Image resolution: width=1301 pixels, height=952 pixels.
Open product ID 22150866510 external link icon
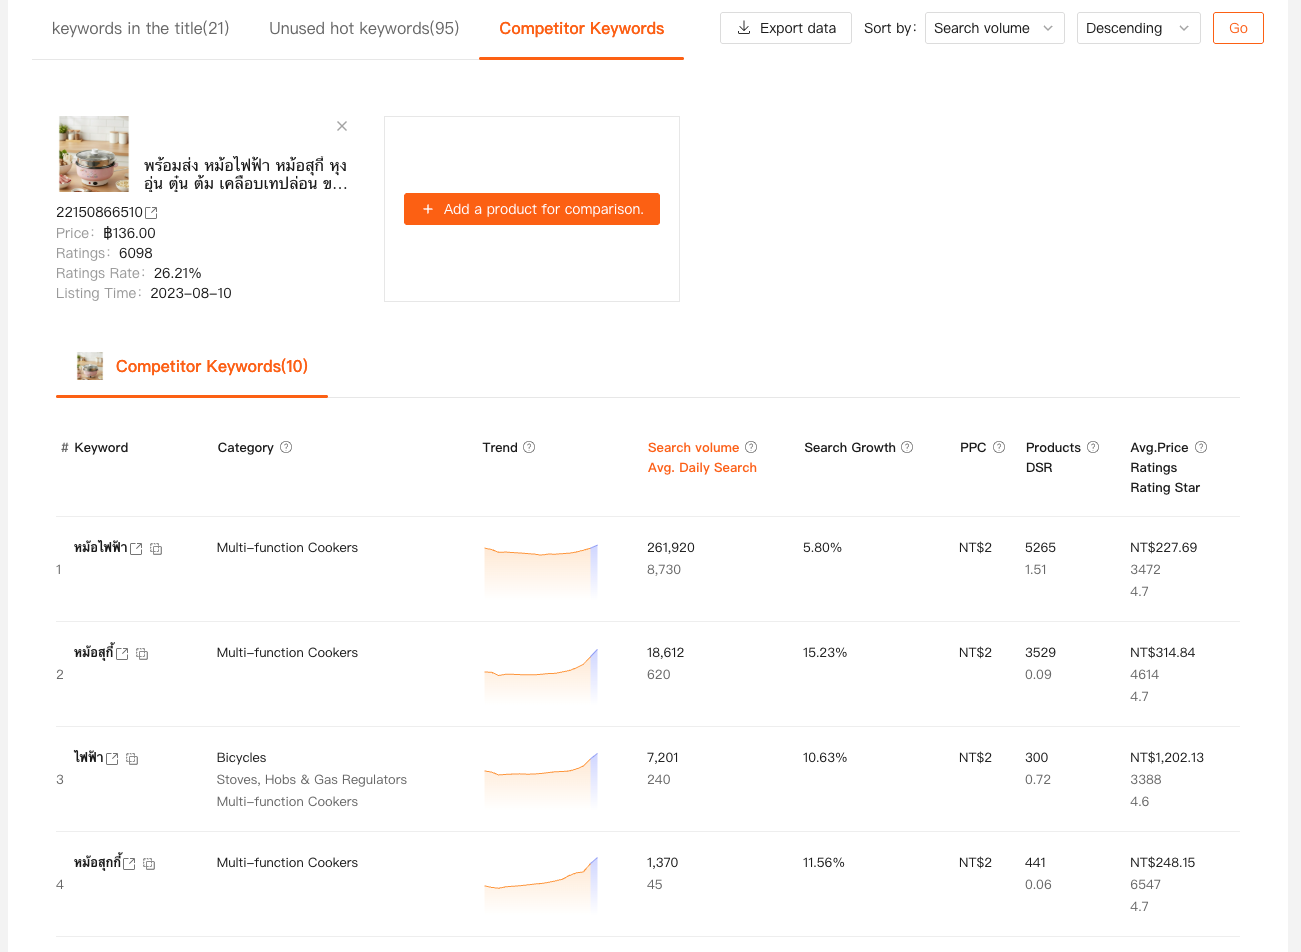pos(151,213)
